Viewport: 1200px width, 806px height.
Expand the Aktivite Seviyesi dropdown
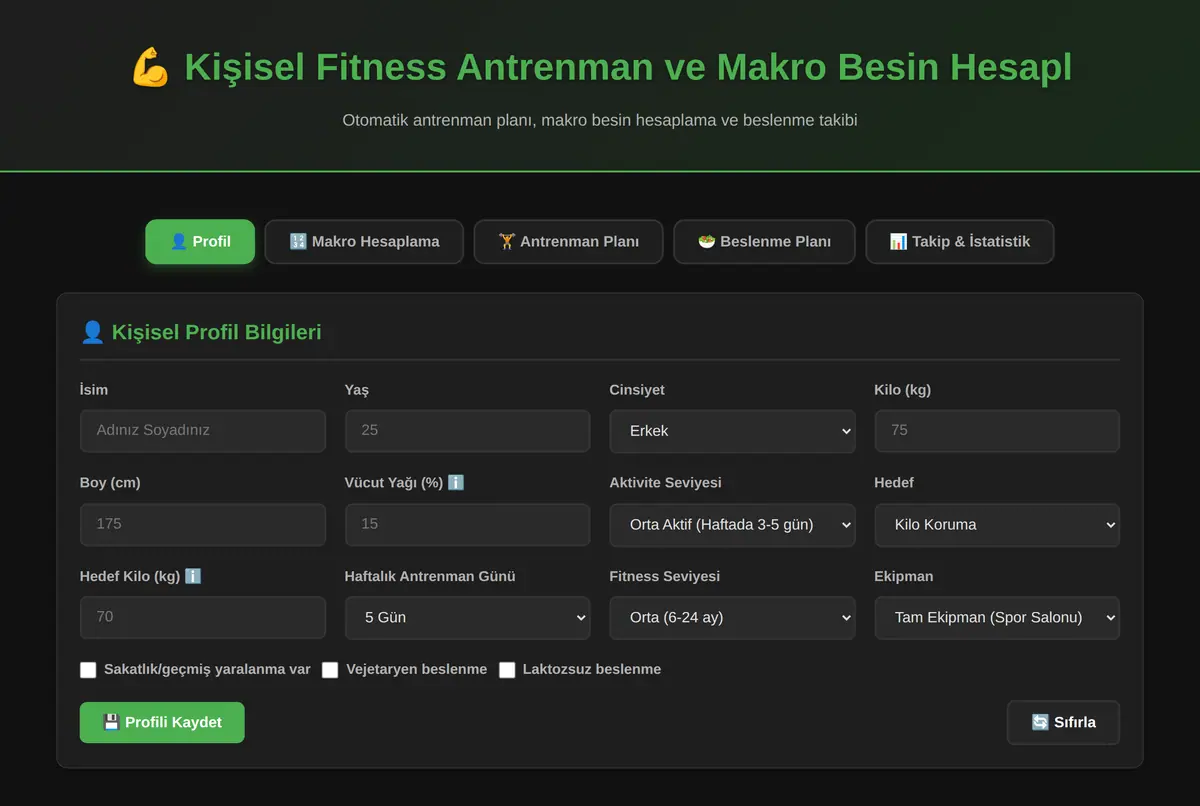[732, 525]
